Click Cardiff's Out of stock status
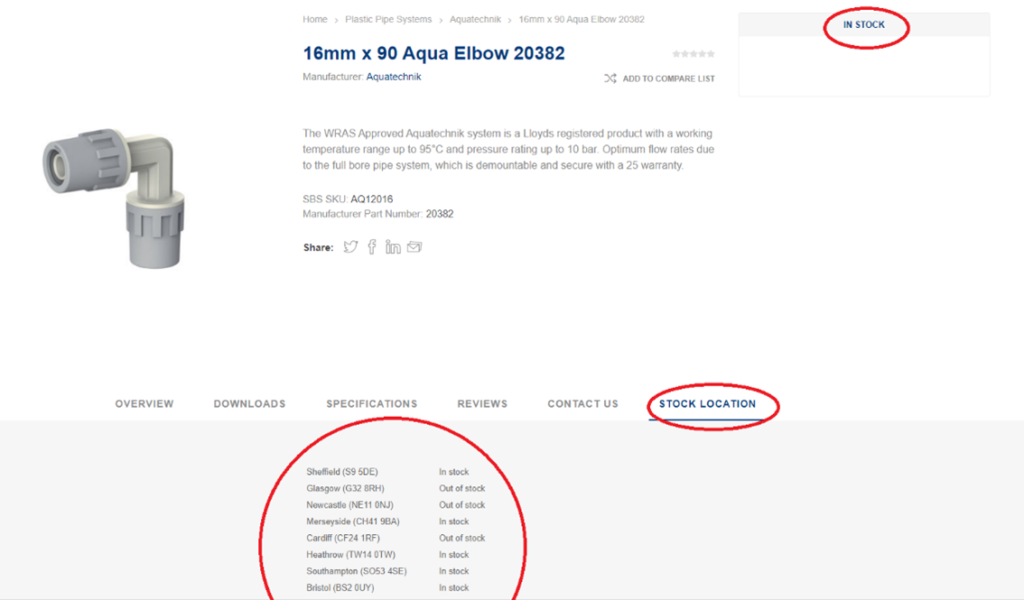Screen dimensions: 1024x600 (x=462, y=539)
